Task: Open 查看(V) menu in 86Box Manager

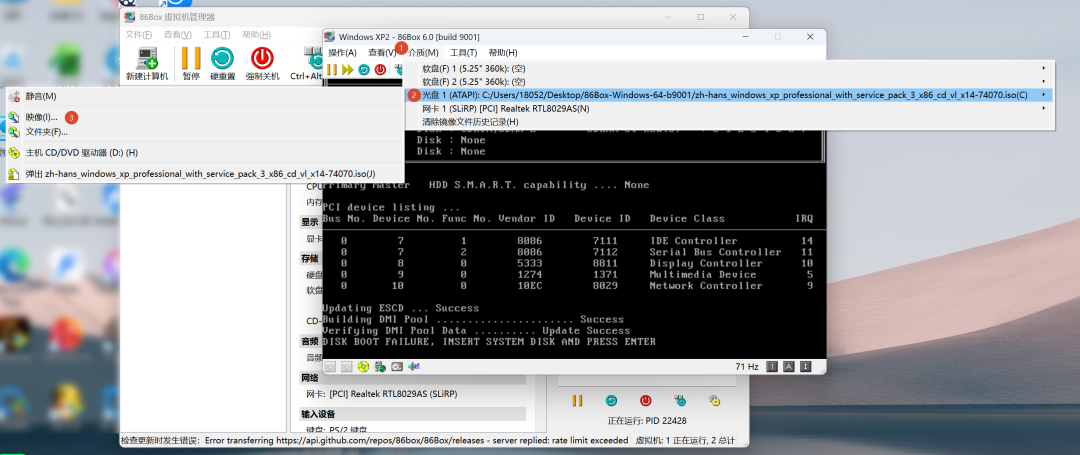Action: [178, 34]
